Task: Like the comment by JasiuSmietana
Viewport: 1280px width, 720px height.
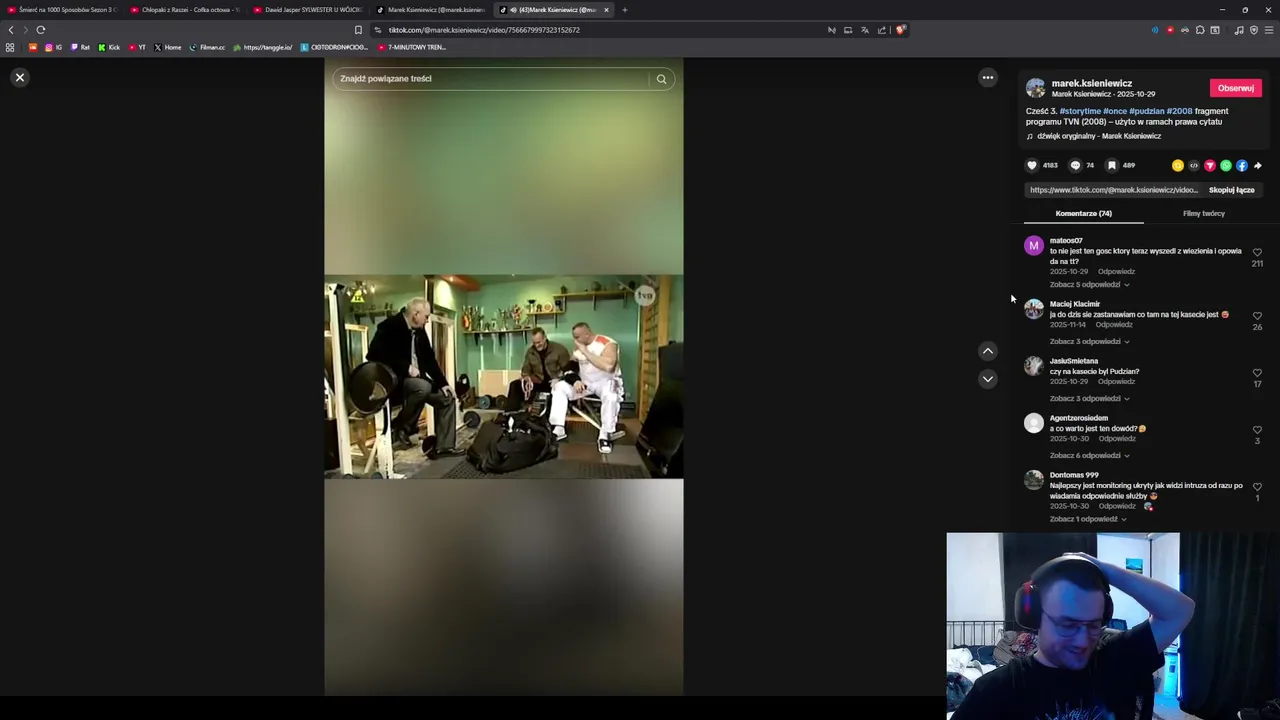Action: pyautogui.click(x=1257, y=373)
